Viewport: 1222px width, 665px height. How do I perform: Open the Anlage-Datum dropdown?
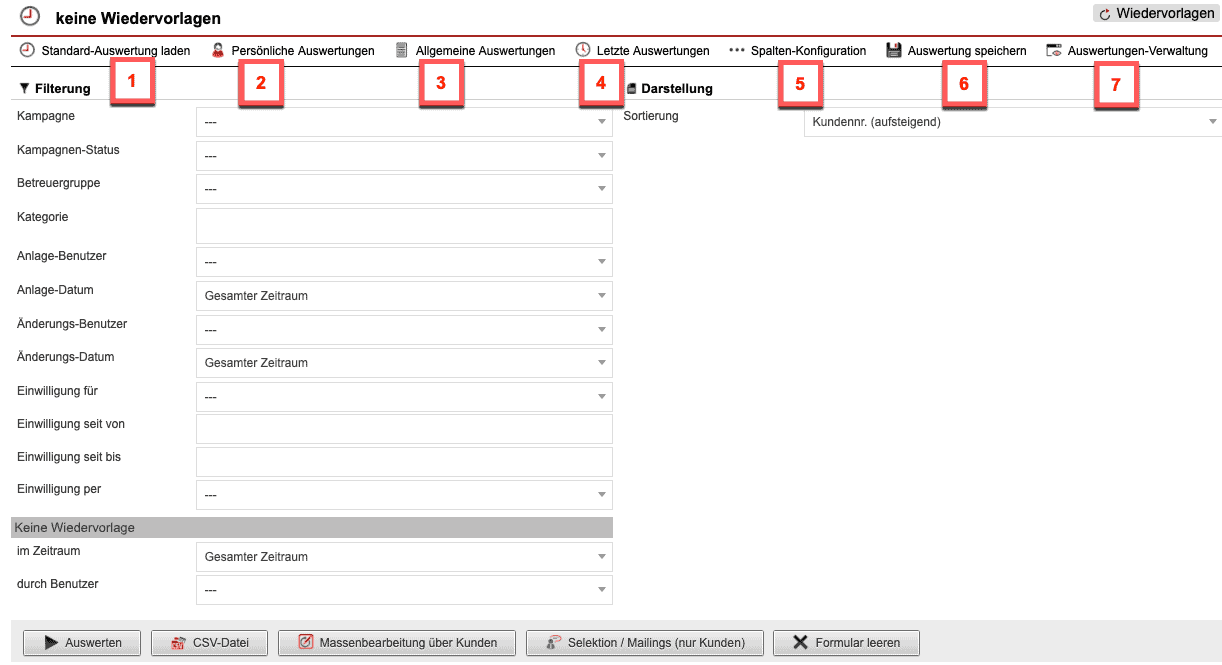coord(404,296)
